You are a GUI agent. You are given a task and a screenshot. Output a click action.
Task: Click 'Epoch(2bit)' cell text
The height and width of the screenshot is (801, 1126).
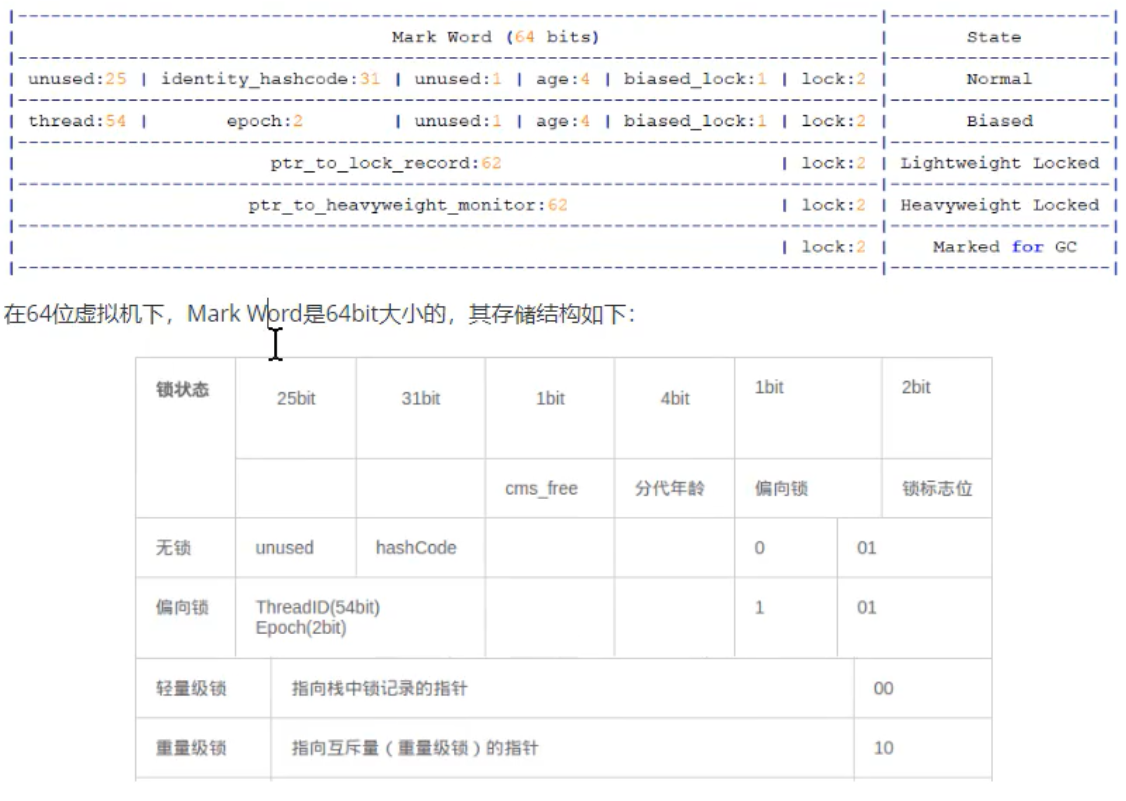coord(300,627)
